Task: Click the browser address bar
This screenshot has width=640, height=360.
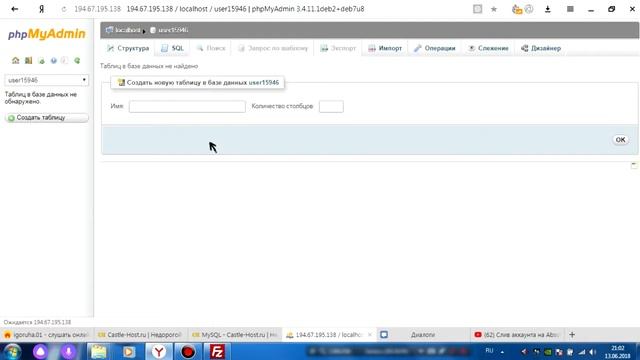Action: coord(245,9)
